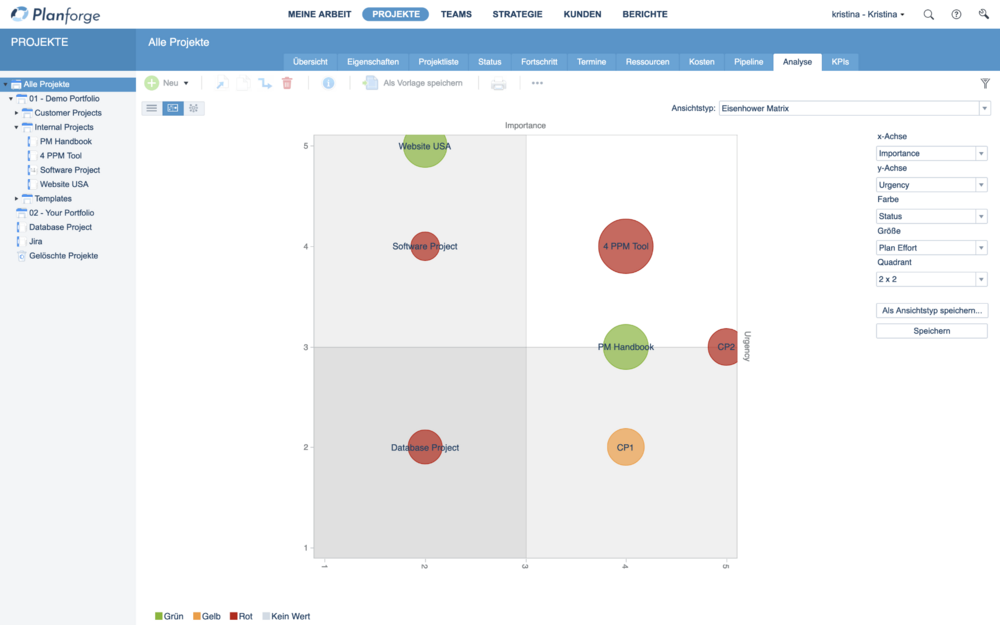
Task: Open the search magnifier in header
Action: 929,15
